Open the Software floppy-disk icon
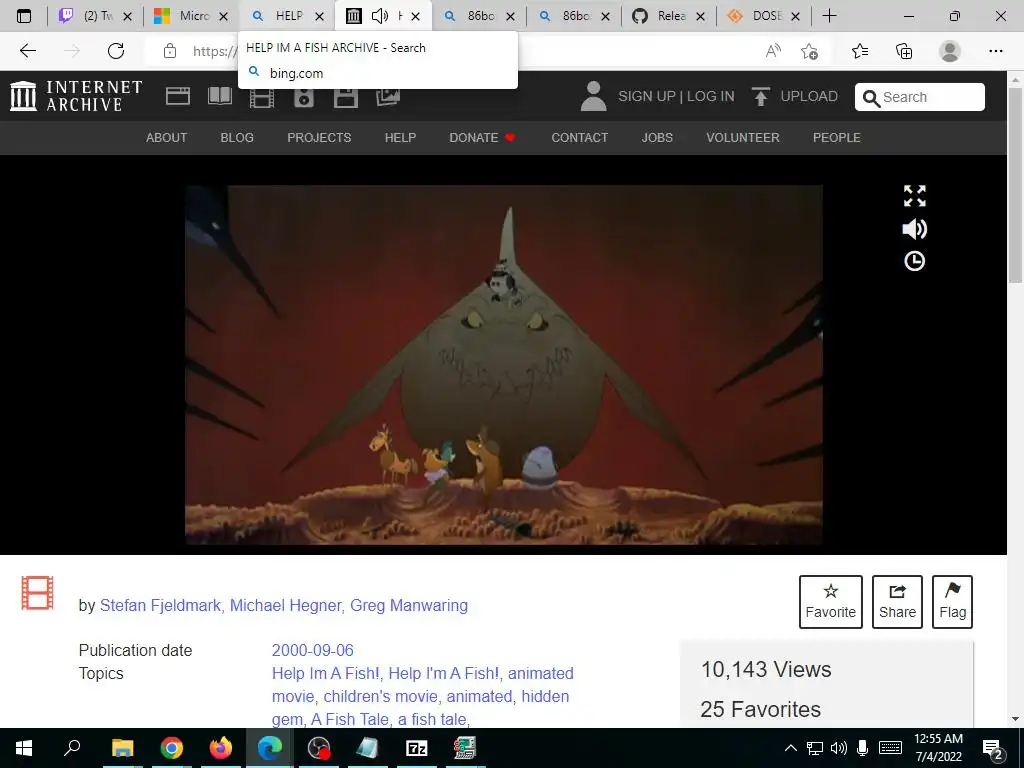The width and height of the screenshot is (1024, 768). [x=345, y=98]
